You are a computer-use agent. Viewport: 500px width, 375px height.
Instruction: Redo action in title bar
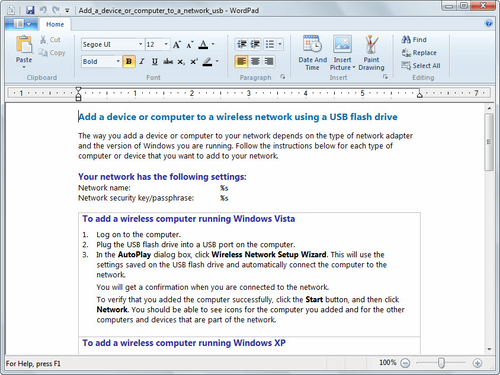pyautogui.click(x=55, y=10)
